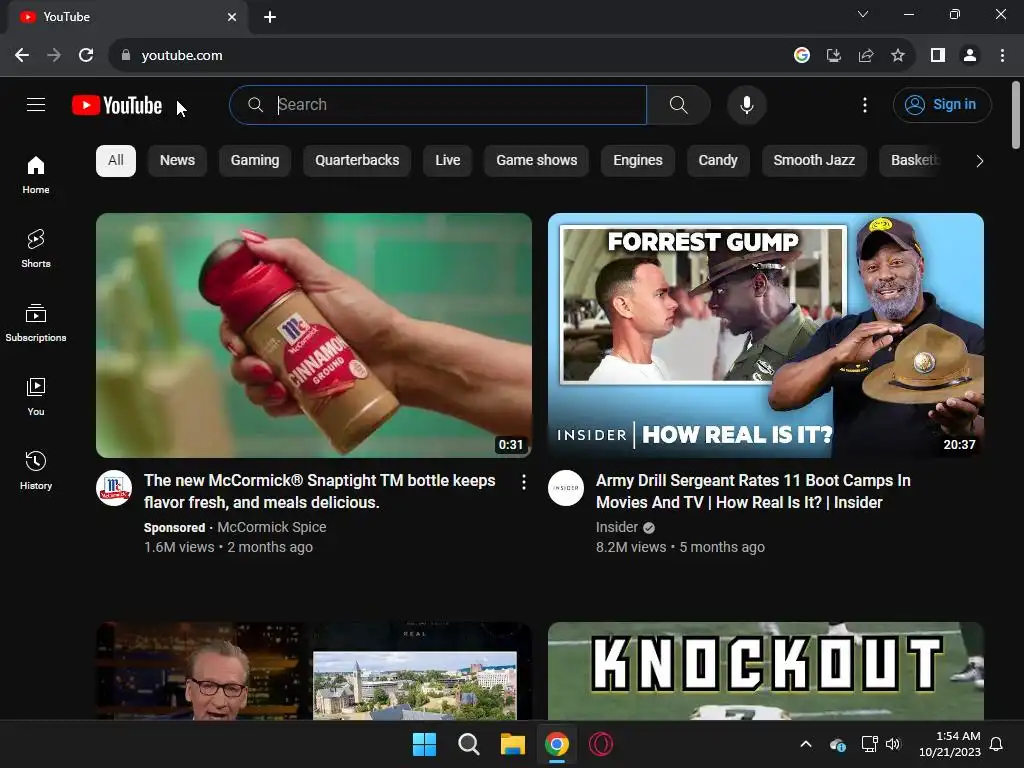Open Chrome tab search dropdown
The image size is (1024, 768).
(863, 14)
